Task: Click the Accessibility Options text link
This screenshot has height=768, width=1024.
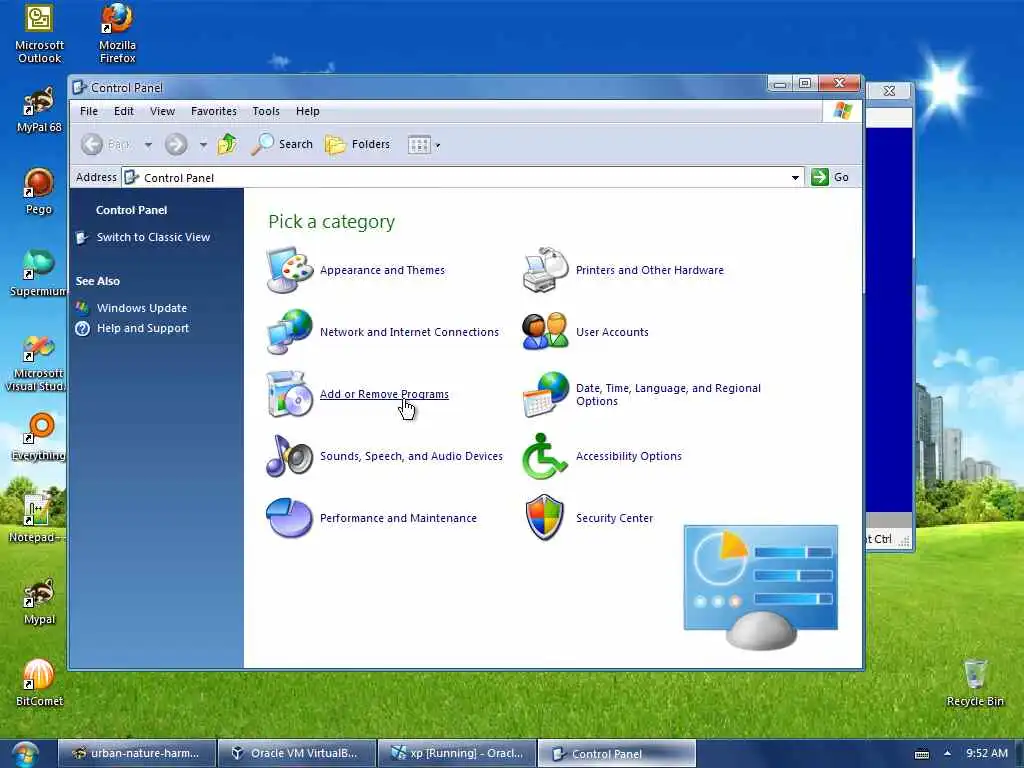Action: click(x=628, y=456)
